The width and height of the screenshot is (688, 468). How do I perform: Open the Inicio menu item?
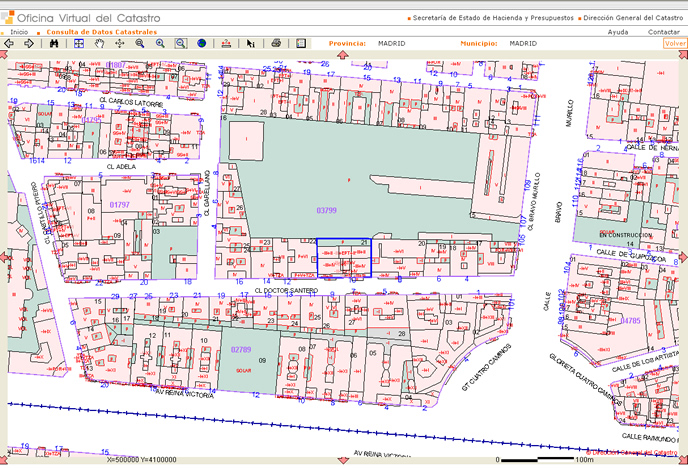19,32
